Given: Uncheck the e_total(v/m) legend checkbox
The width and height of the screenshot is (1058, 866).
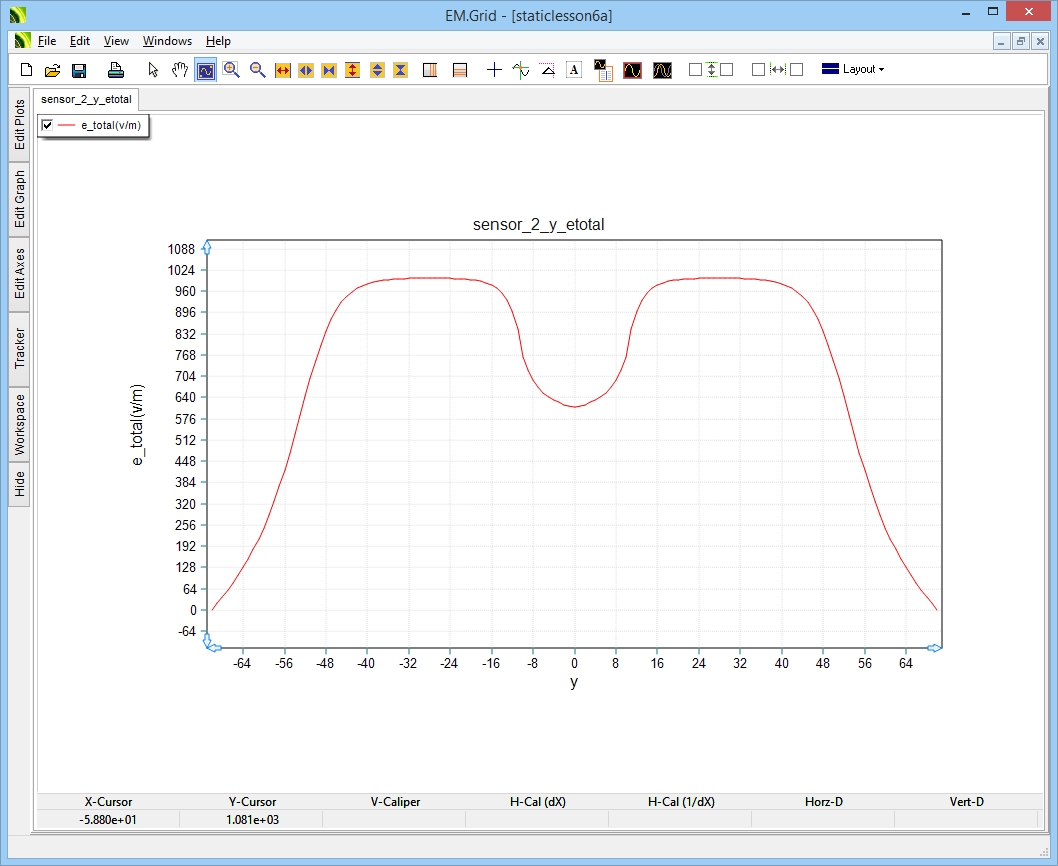Looking at the screenshot, I should pyautogui.click(x=47, y=125).
